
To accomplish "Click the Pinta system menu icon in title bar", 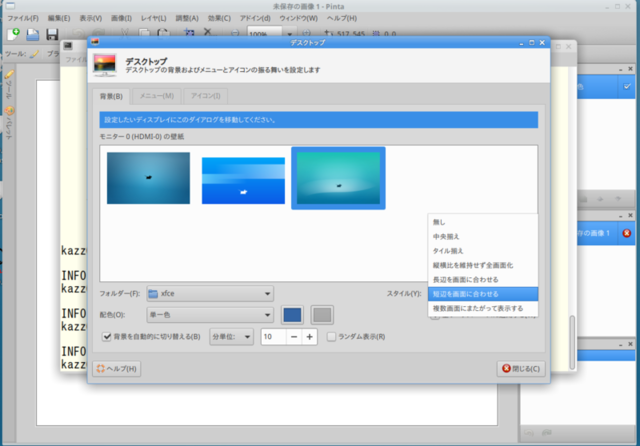I will [x=10, y=6].
